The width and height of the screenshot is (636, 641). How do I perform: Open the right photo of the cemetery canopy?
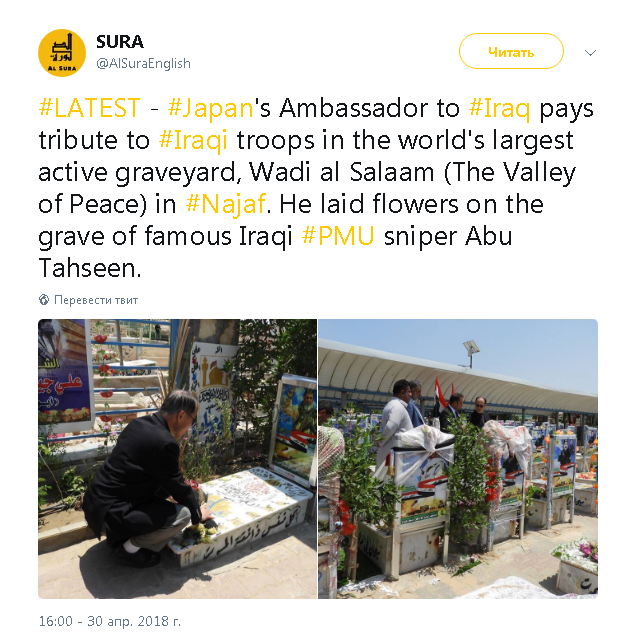tap(458, 459)
